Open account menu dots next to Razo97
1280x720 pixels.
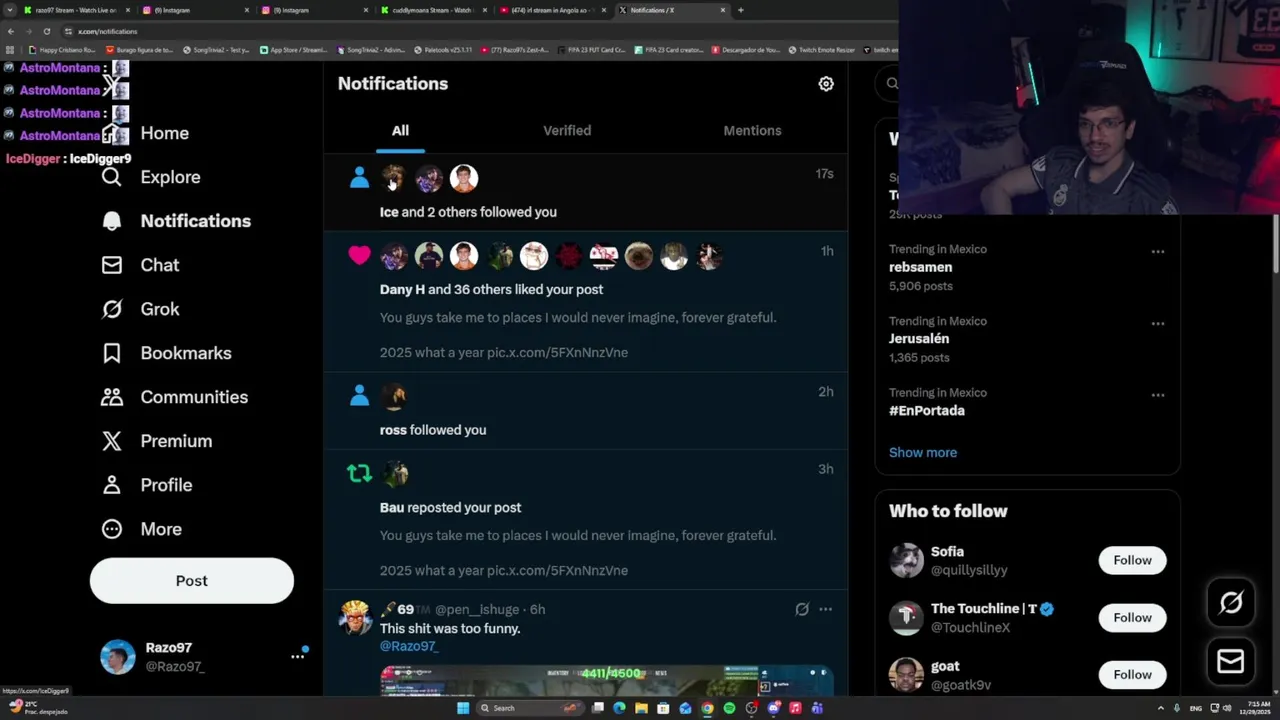[297, 657]
